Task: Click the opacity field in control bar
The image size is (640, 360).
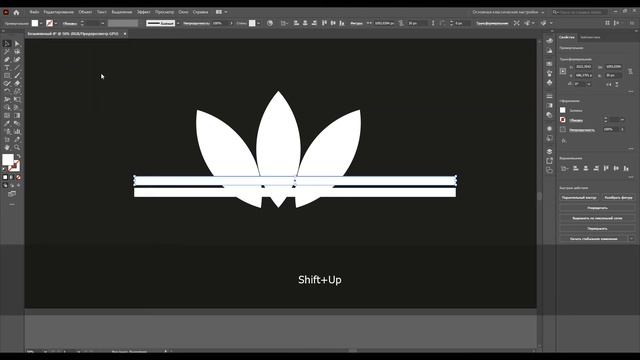Action: tap(220, 23)
